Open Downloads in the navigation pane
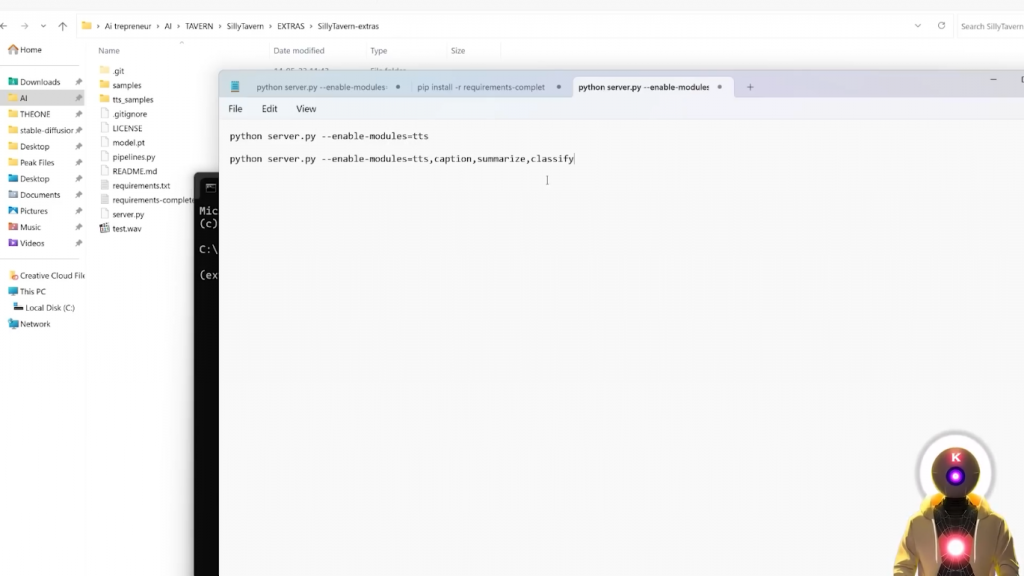This screenshot has width=1024, height=576. click(x=34, y=82)
